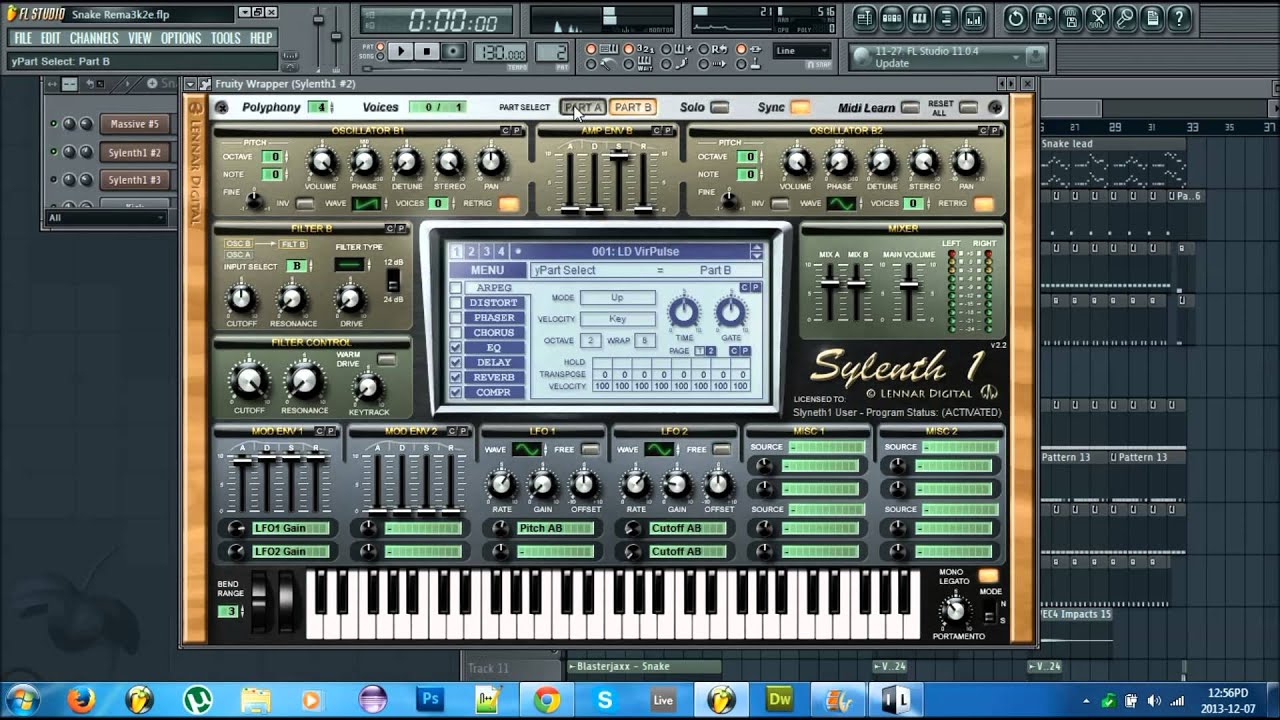
Task: Toggle the Mono Legato switch
Action: click(988, 576)
